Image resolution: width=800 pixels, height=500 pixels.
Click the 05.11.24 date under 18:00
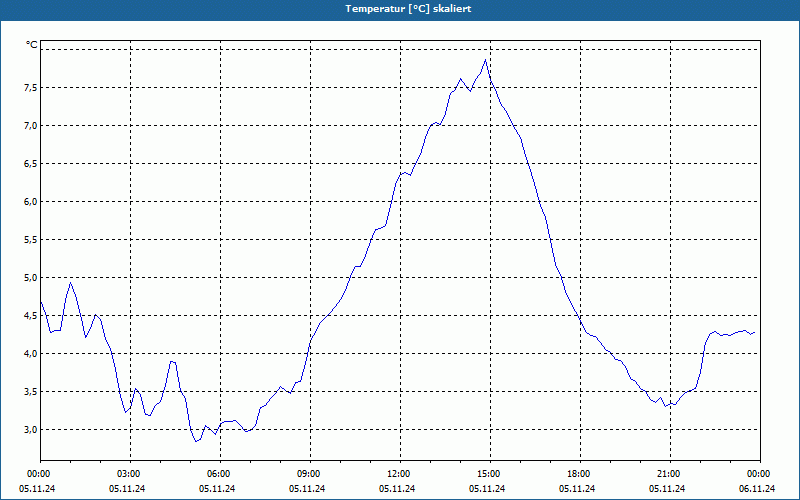[577, 489]
